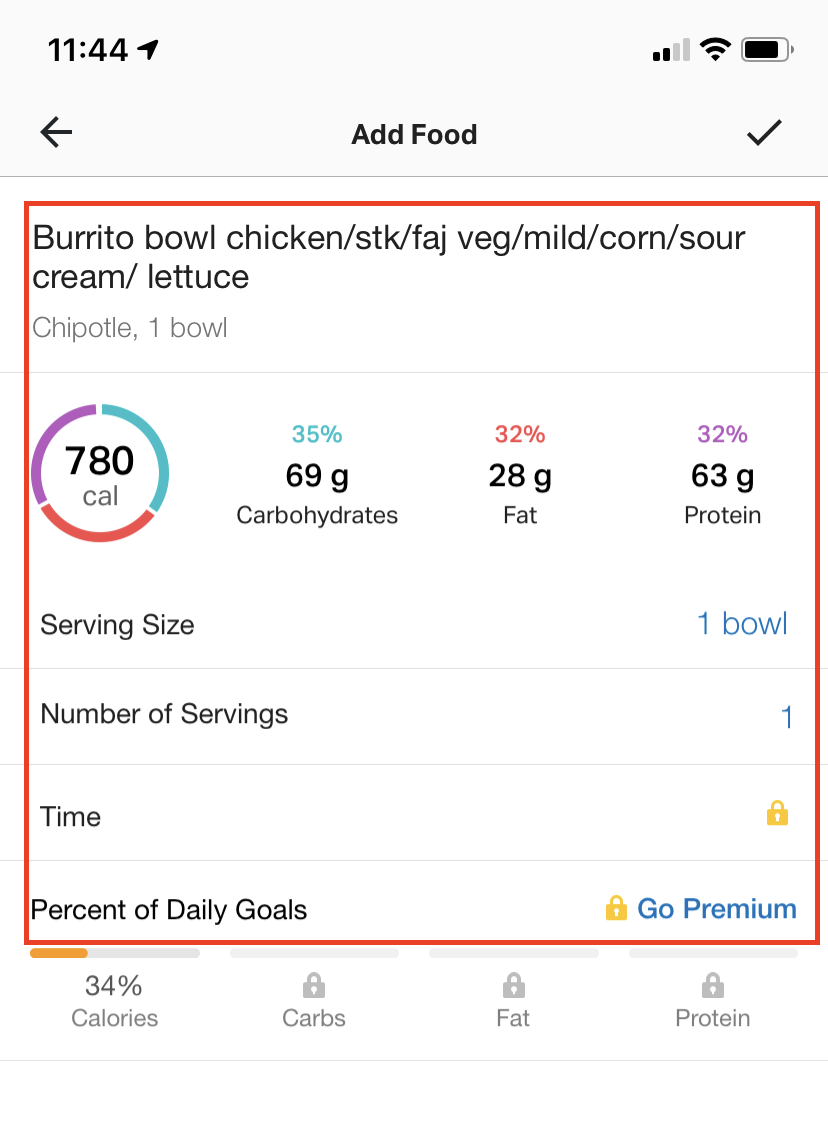This screenshot has height=1125, width=828.
Task: Tap the 34% Calories progress bar
Action: click(115, 954)
